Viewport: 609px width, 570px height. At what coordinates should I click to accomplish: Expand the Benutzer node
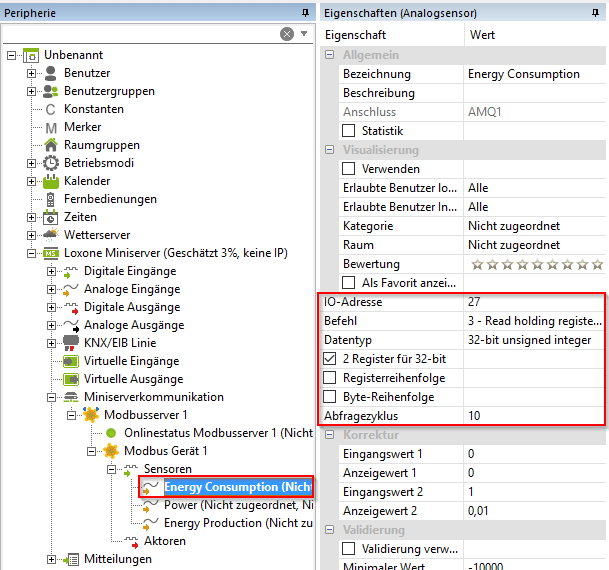pos(31,73)
